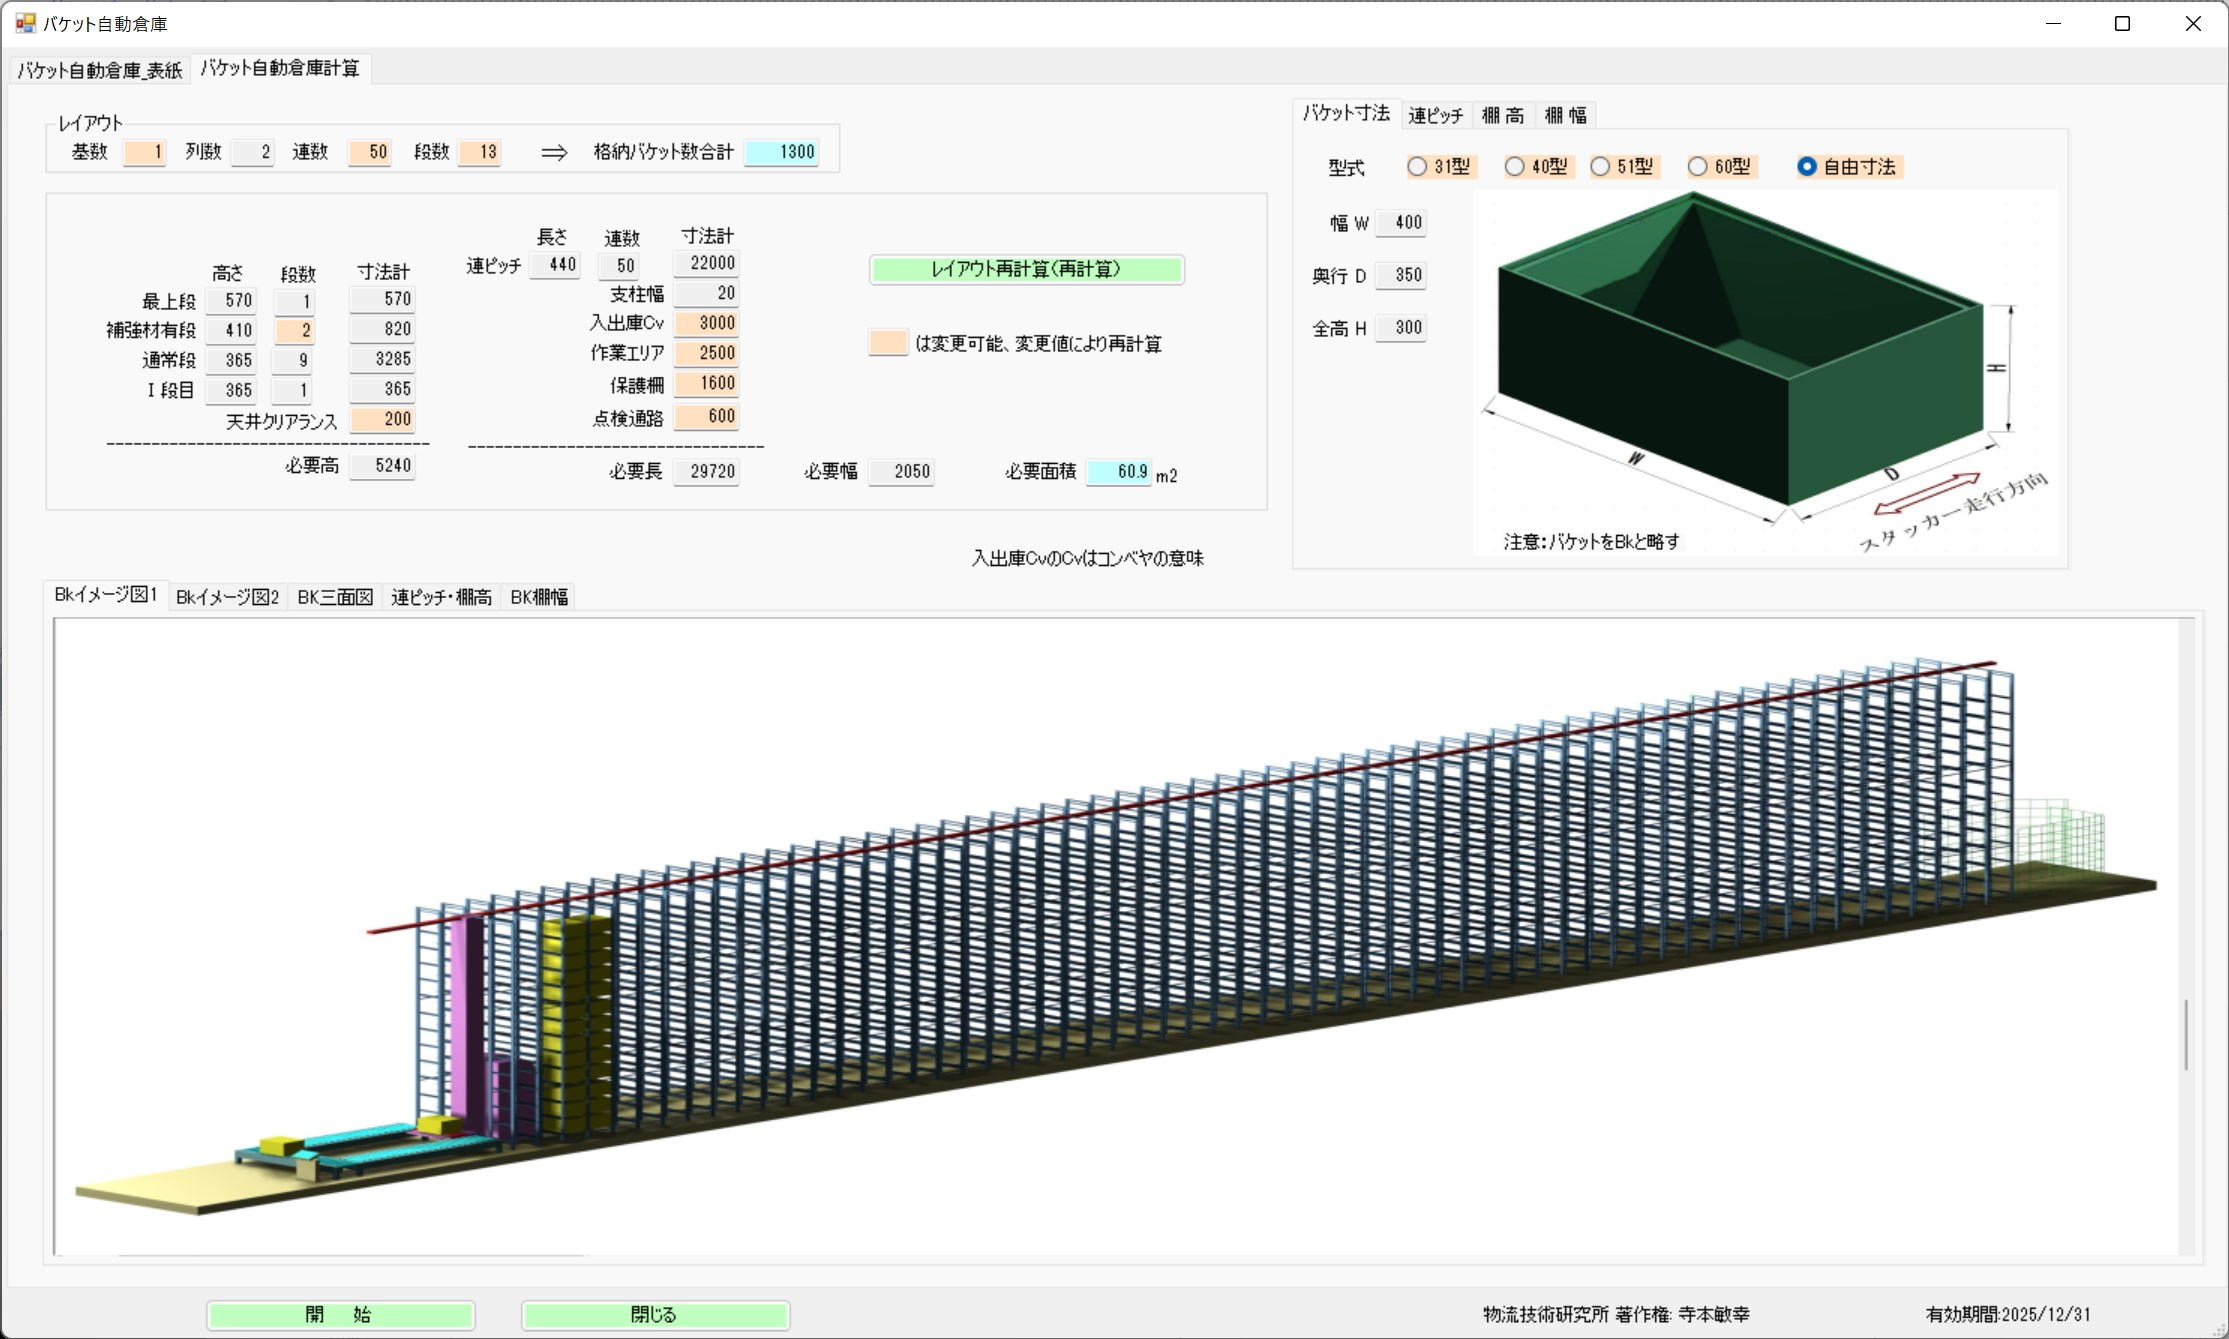Open the BK棚幅 tab
Viewport: 2229px width, 1339px height.
tap(539, 597)
